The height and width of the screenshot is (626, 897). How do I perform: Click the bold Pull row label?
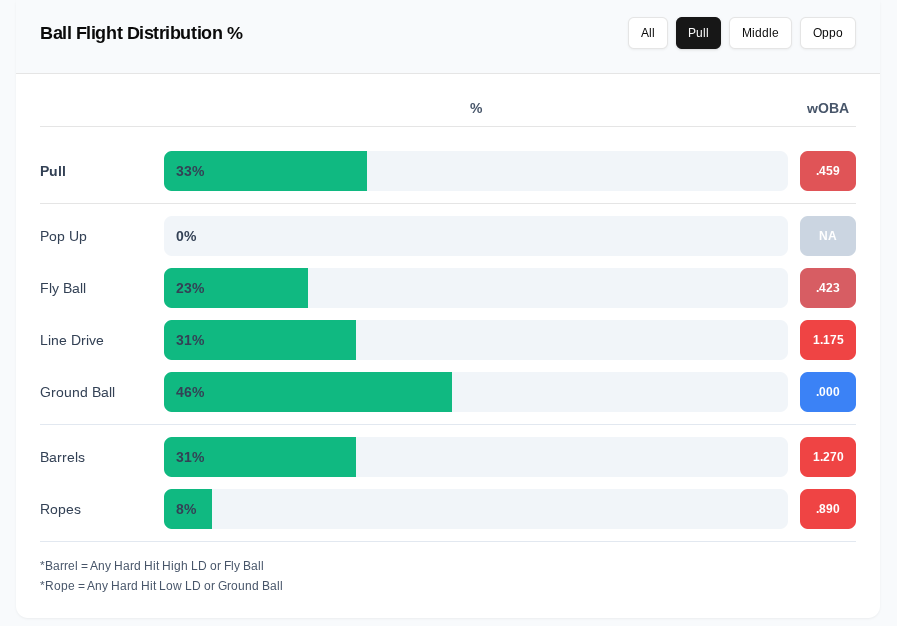pos(53,171)
